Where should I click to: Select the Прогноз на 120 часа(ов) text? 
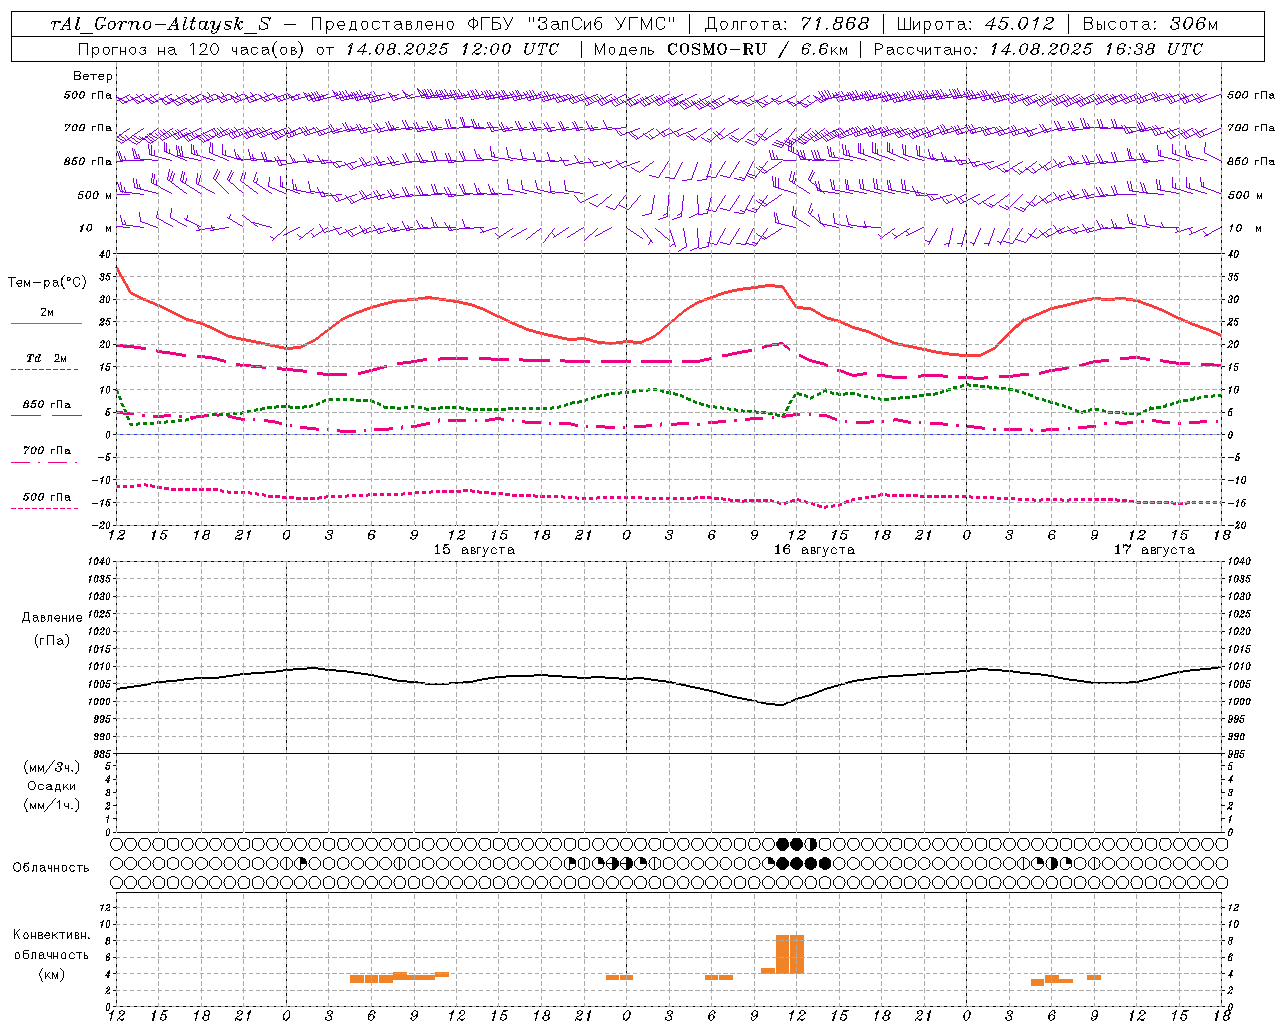click(192, 49)
